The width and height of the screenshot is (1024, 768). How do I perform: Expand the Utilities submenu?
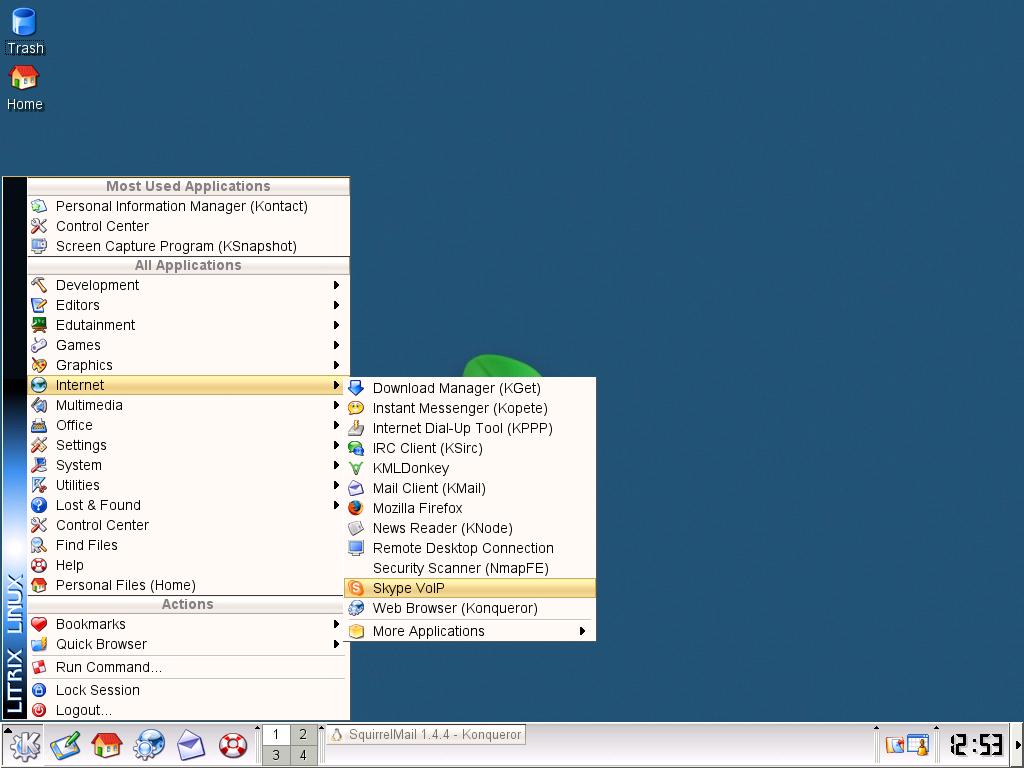(186, 485)
